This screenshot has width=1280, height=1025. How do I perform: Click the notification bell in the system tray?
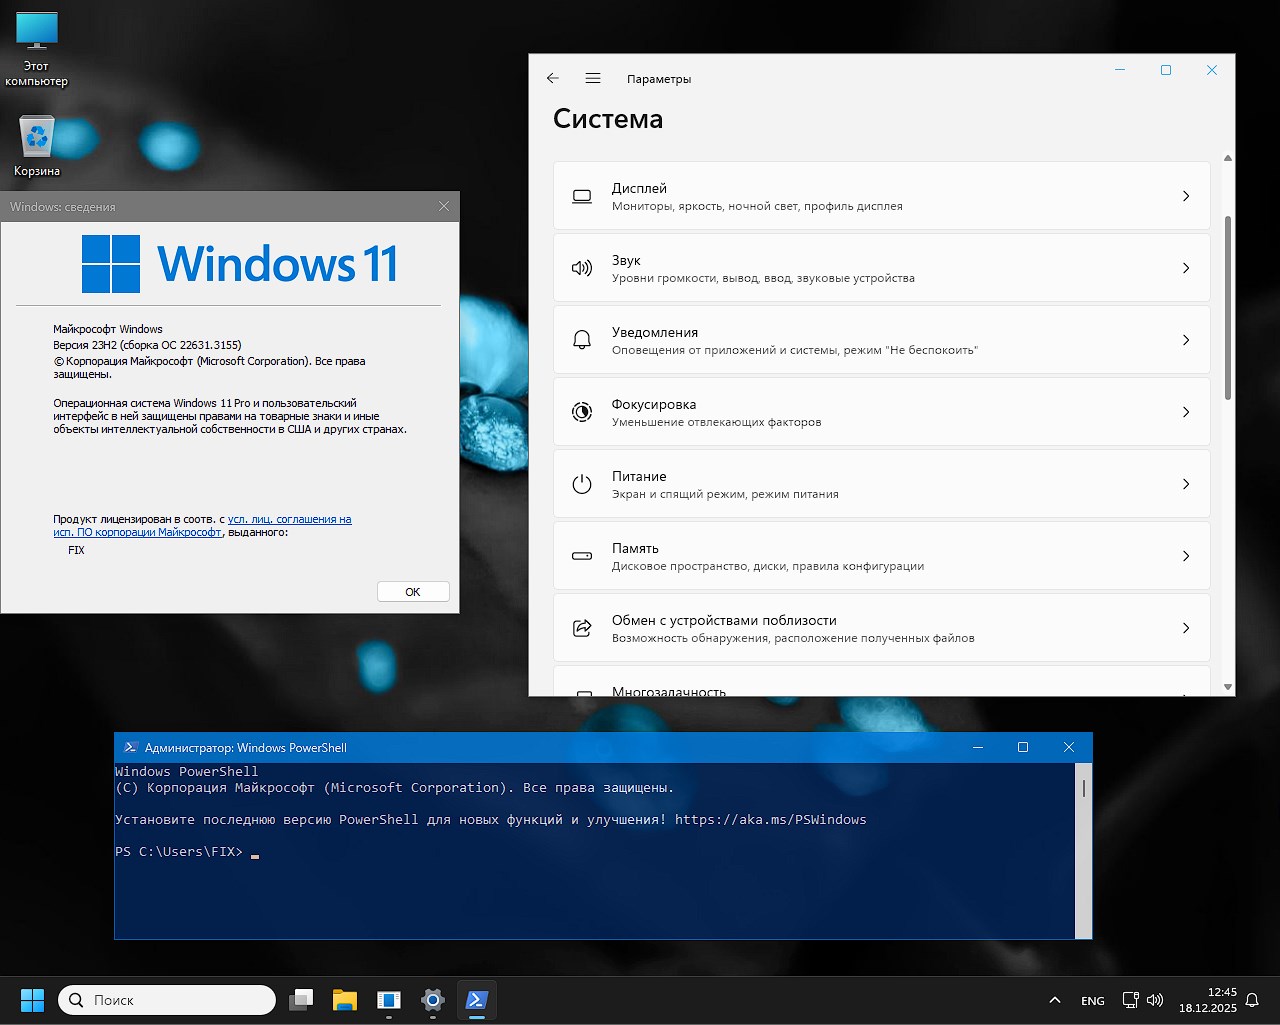point(1252,1000)
